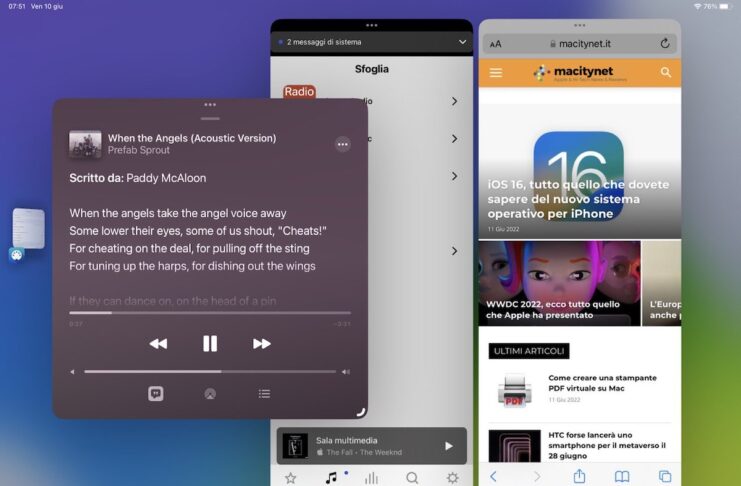The width and height of the screenshot is (741, 486).
Task: Expand the 2 messaggi di sistema dropdown
Action: (x=462, y=42)
